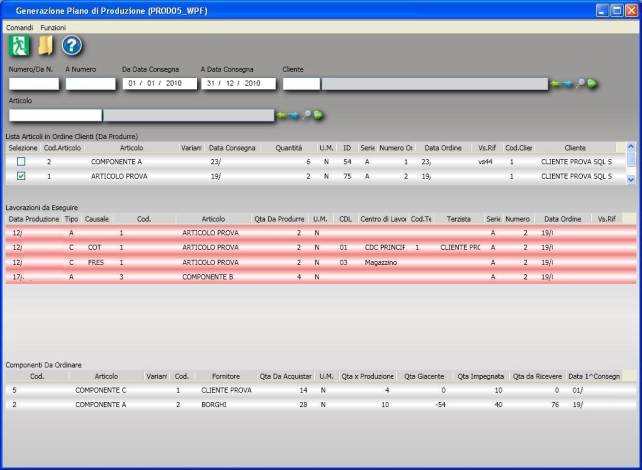Click the Numero/Da N. input field

34,84
